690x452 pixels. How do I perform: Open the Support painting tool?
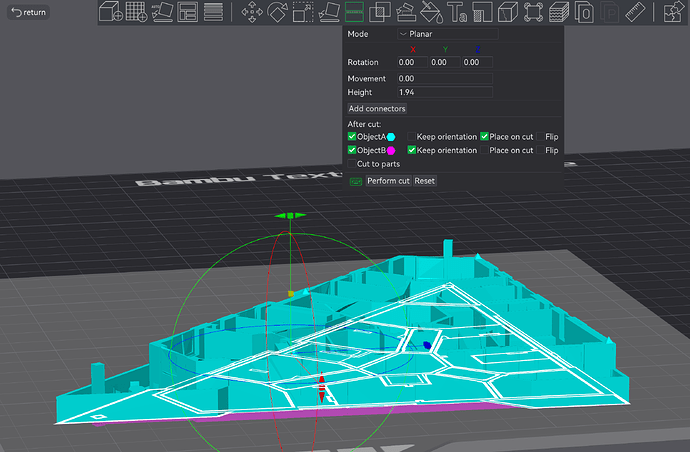pos(406,12)
